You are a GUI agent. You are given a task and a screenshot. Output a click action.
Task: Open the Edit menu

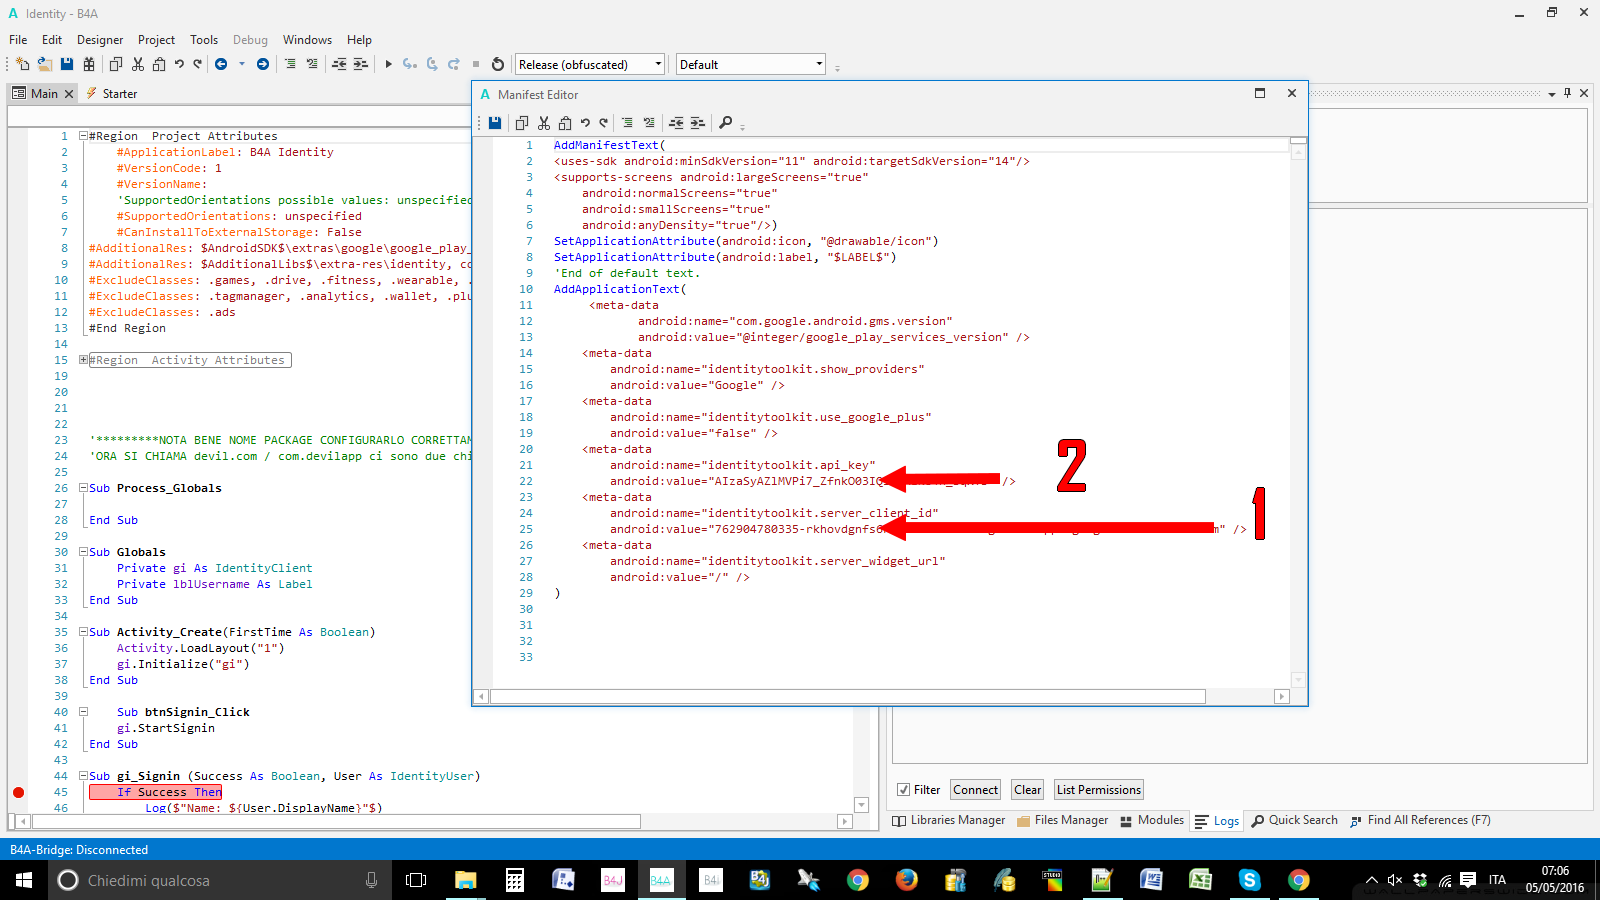tap(52, 40)
